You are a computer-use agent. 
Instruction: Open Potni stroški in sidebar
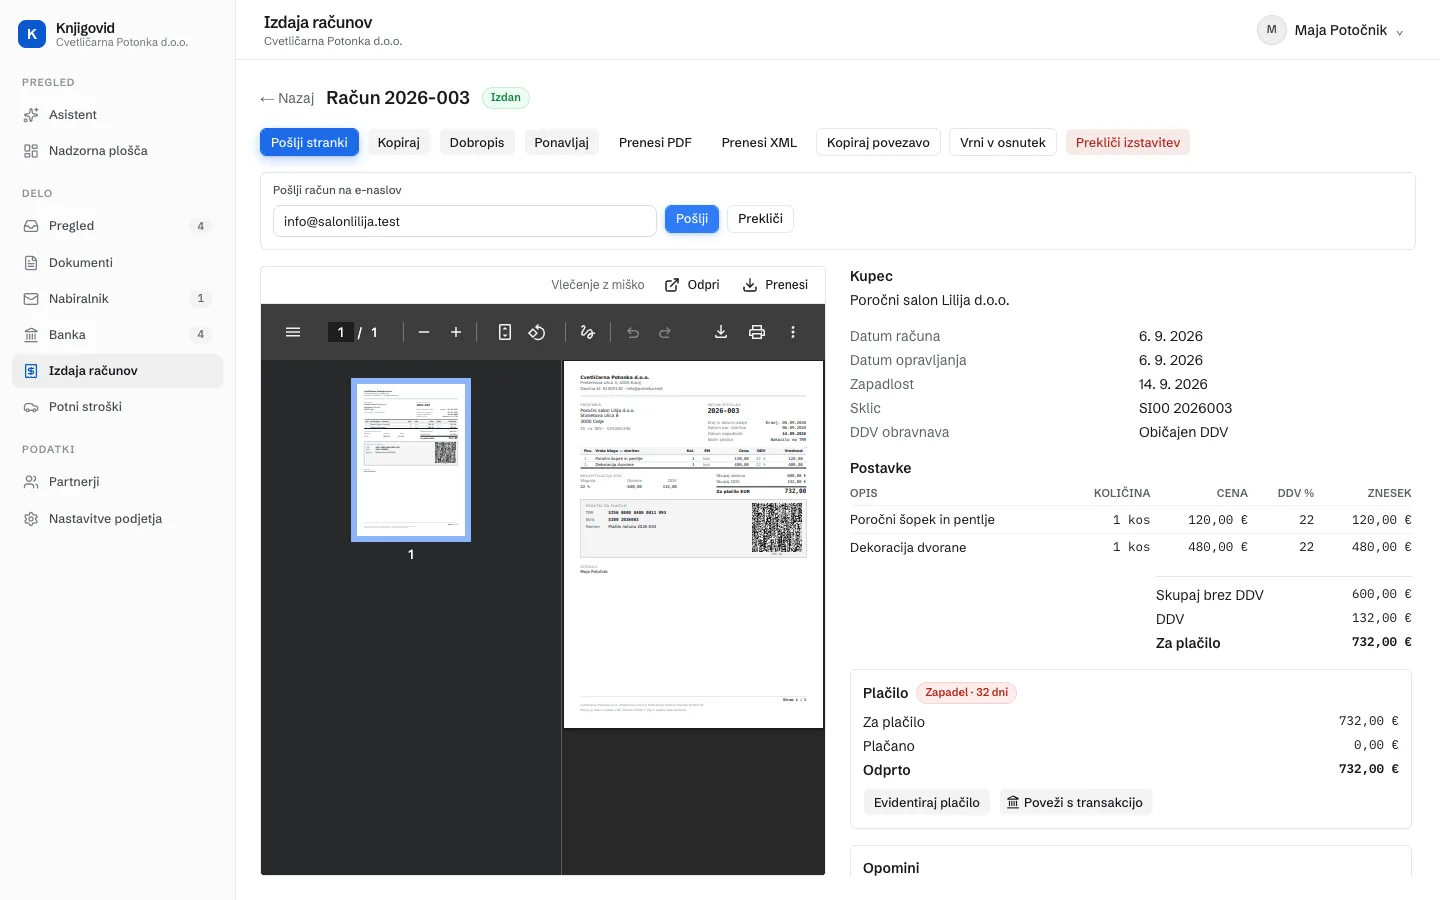point(118,407)
